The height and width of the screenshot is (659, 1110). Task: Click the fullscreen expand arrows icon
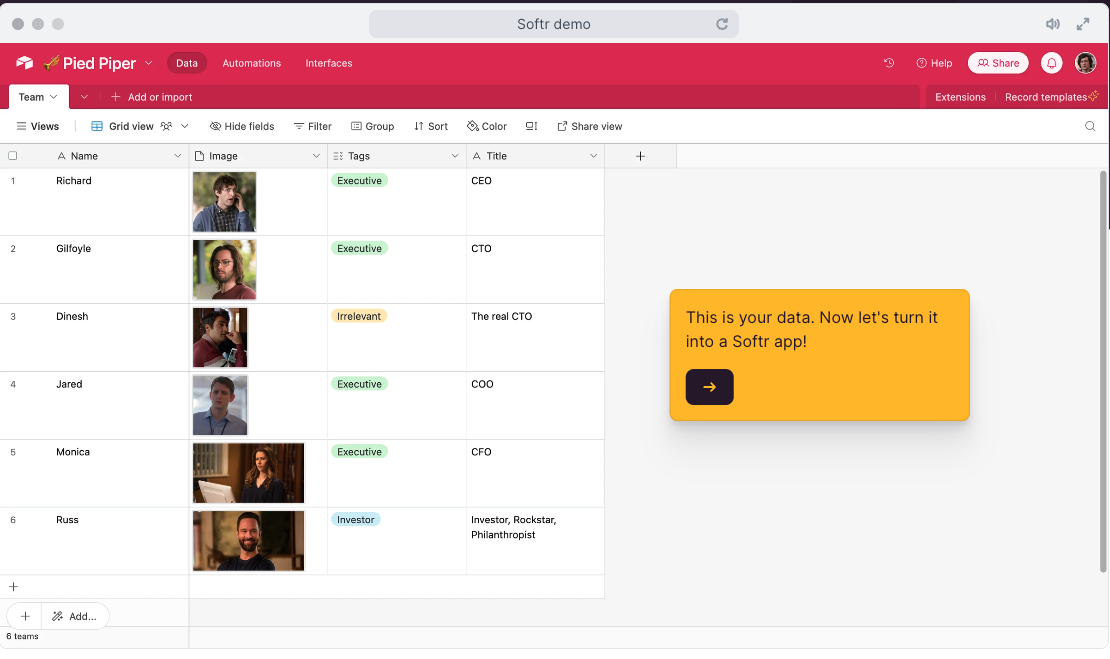click(x=1083, y=24)
